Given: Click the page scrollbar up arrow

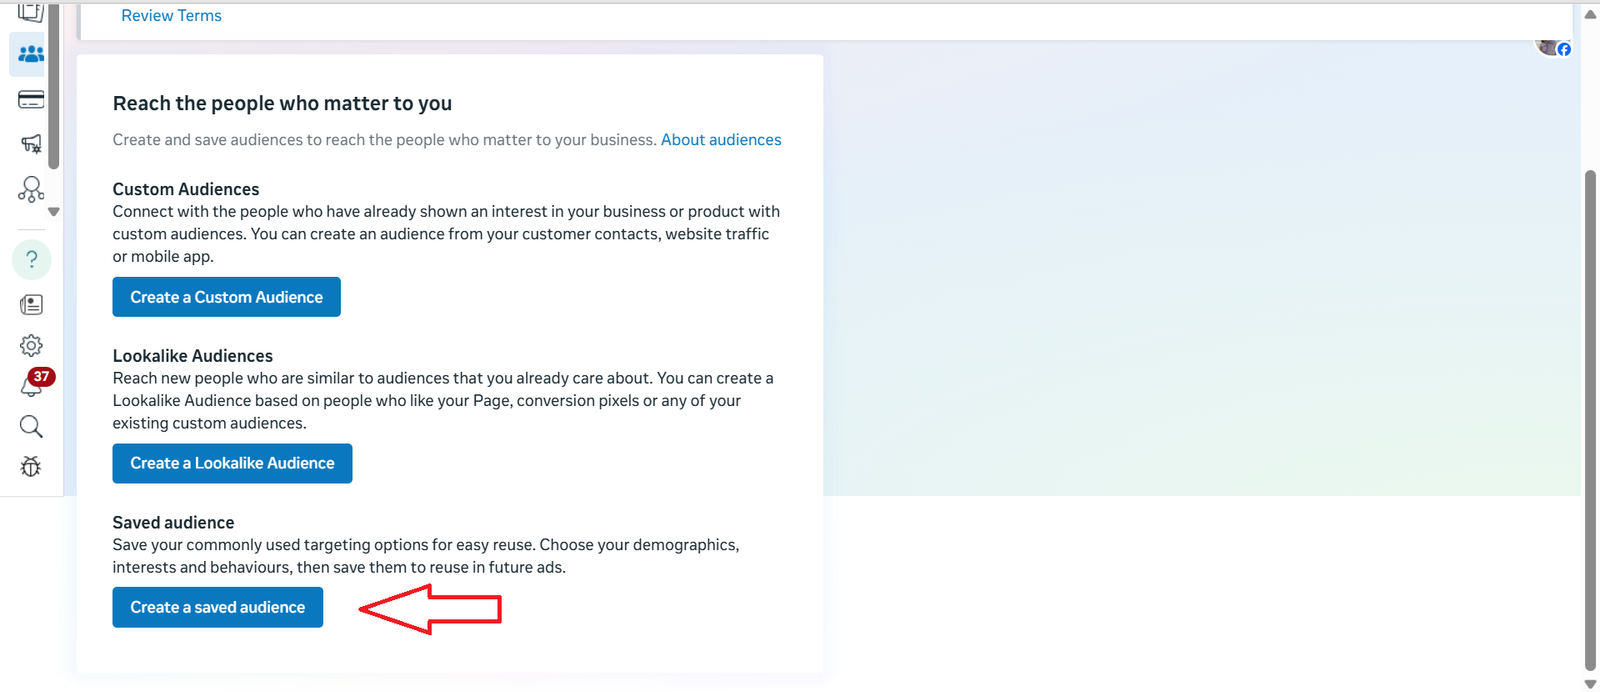Looking at the screenshot, I should click(1590, 14).
